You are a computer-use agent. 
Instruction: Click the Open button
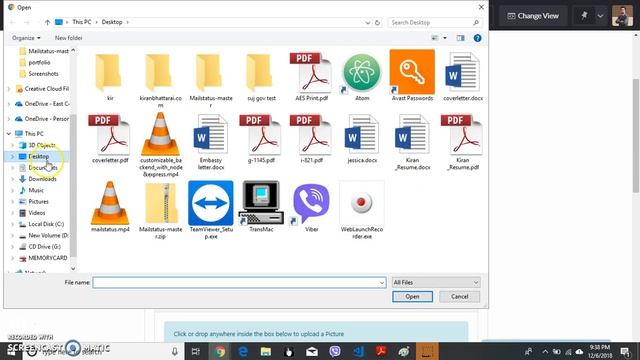412,297
